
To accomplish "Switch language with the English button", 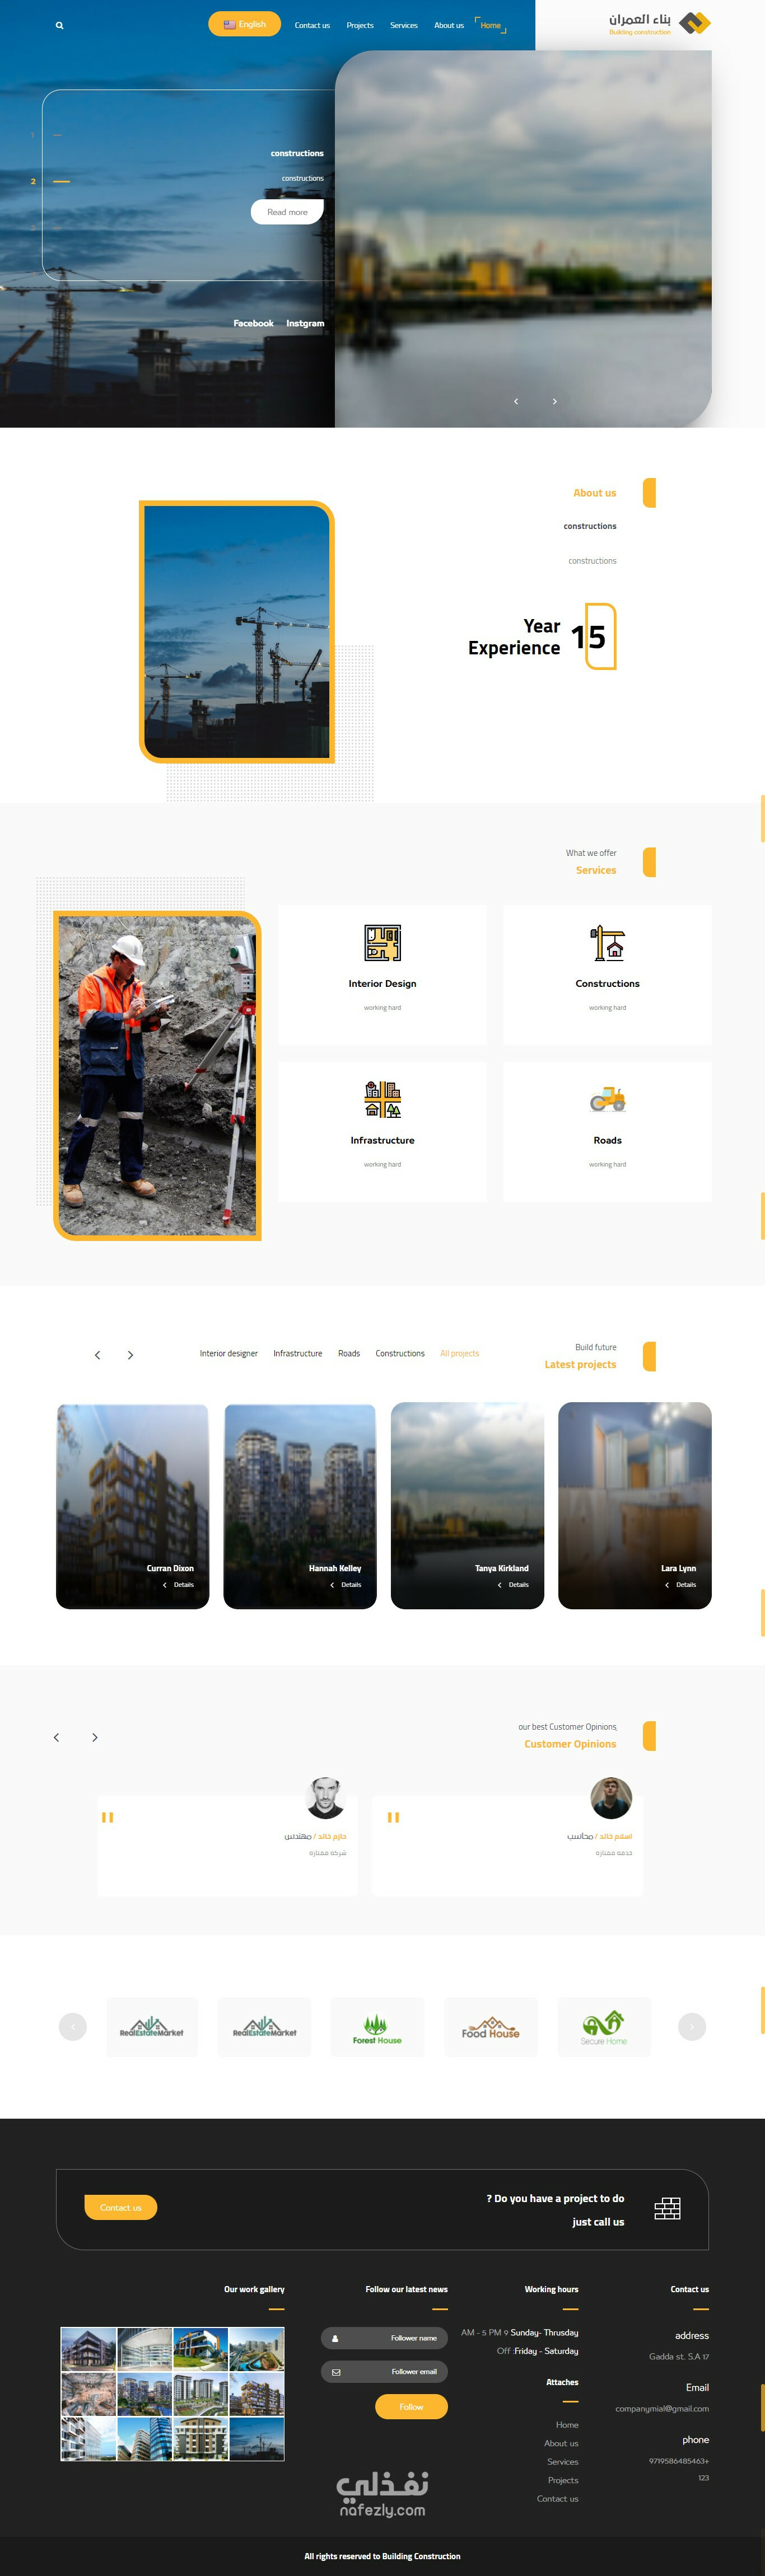I will (x=244, y=24).
